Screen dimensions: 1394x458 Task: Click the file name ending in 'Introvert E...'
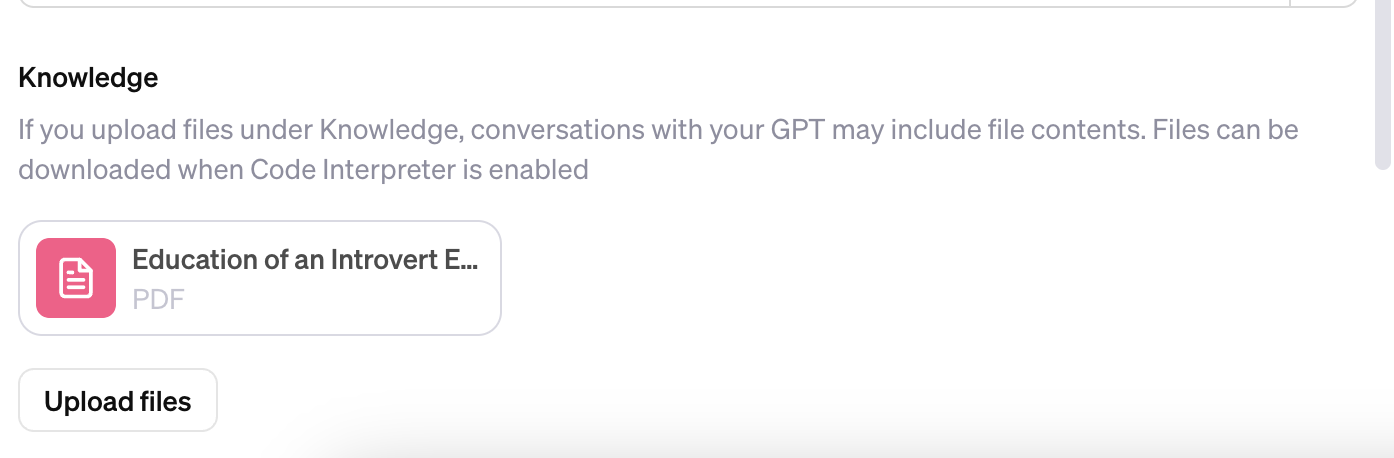pyautogui.click(x=305, y=260)
